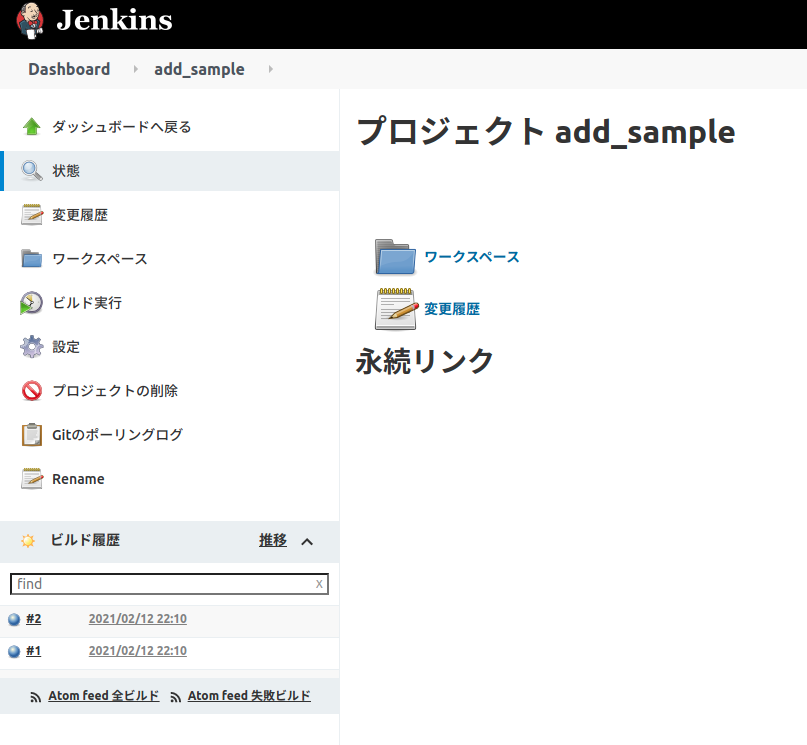Open 変更履歴 in the sidebar

80,215
